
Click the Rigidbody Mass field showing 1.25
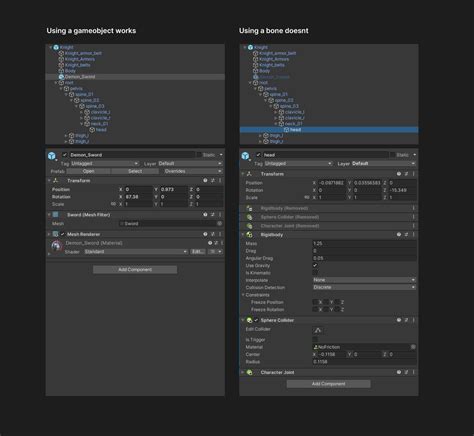pos(364,243)
